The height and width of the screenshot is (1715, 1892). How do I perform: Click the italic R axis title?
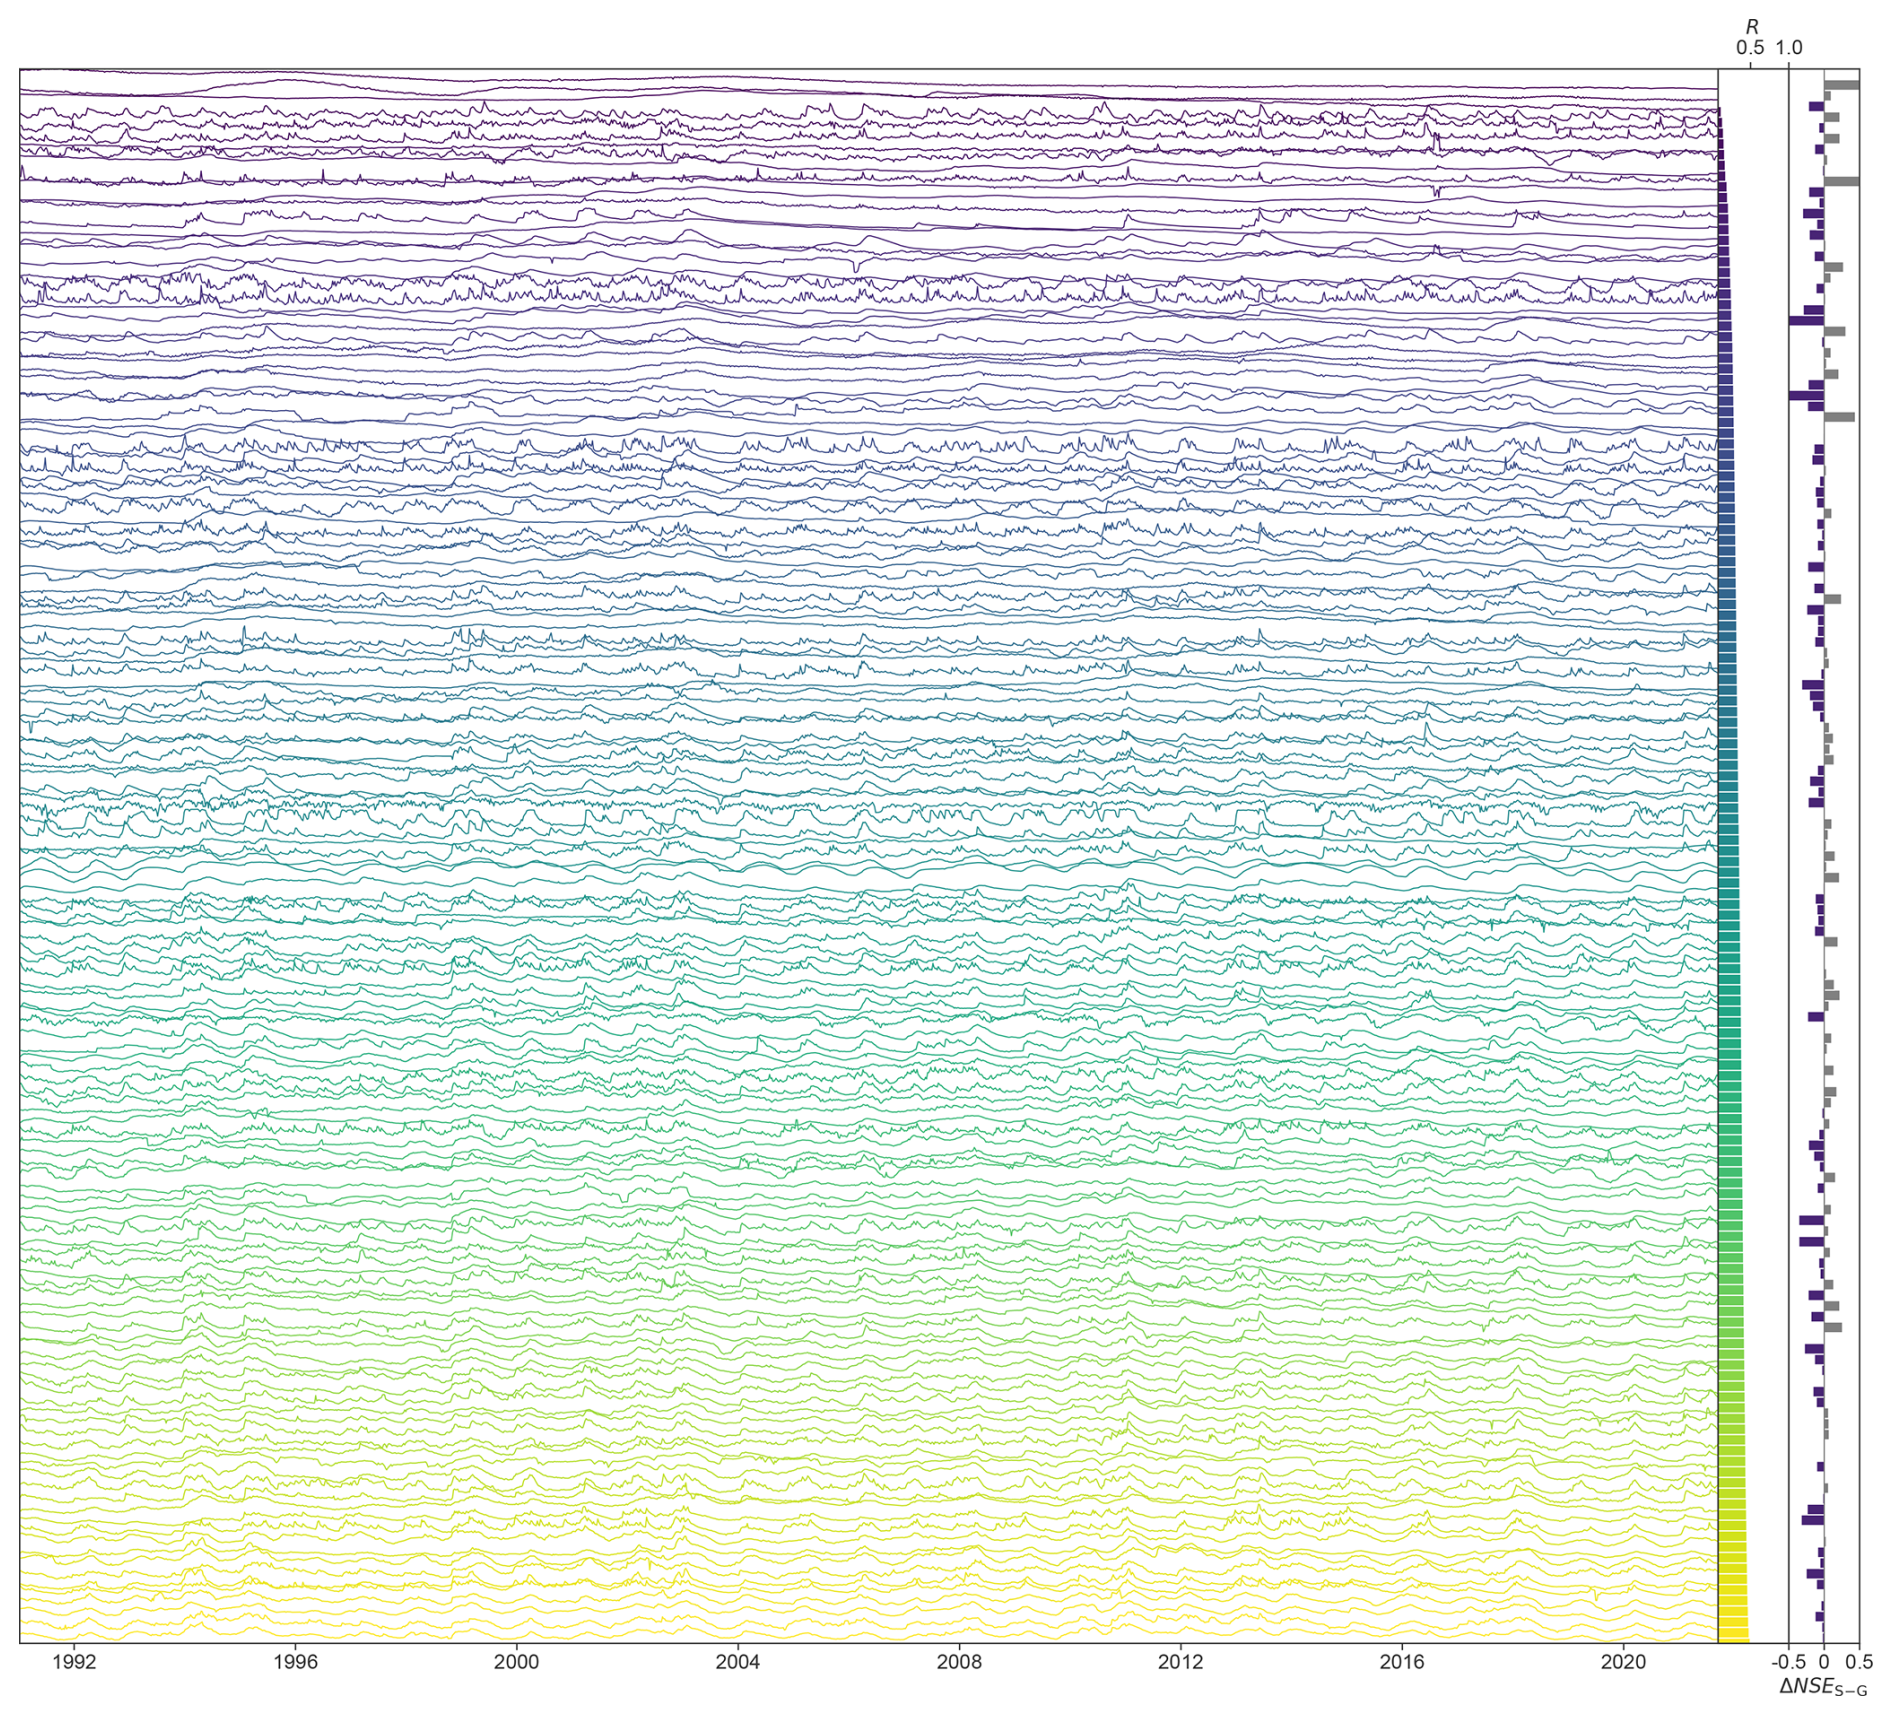1751,27
